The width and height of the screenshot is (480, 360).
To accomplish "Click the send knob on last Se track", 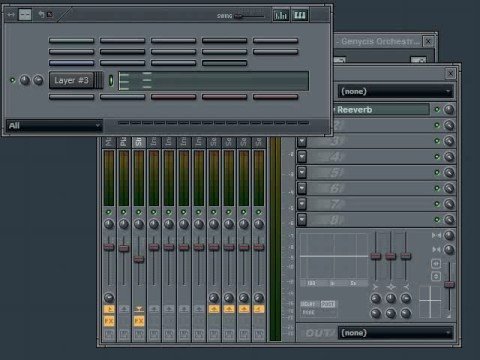I will (x=259, y=297).
